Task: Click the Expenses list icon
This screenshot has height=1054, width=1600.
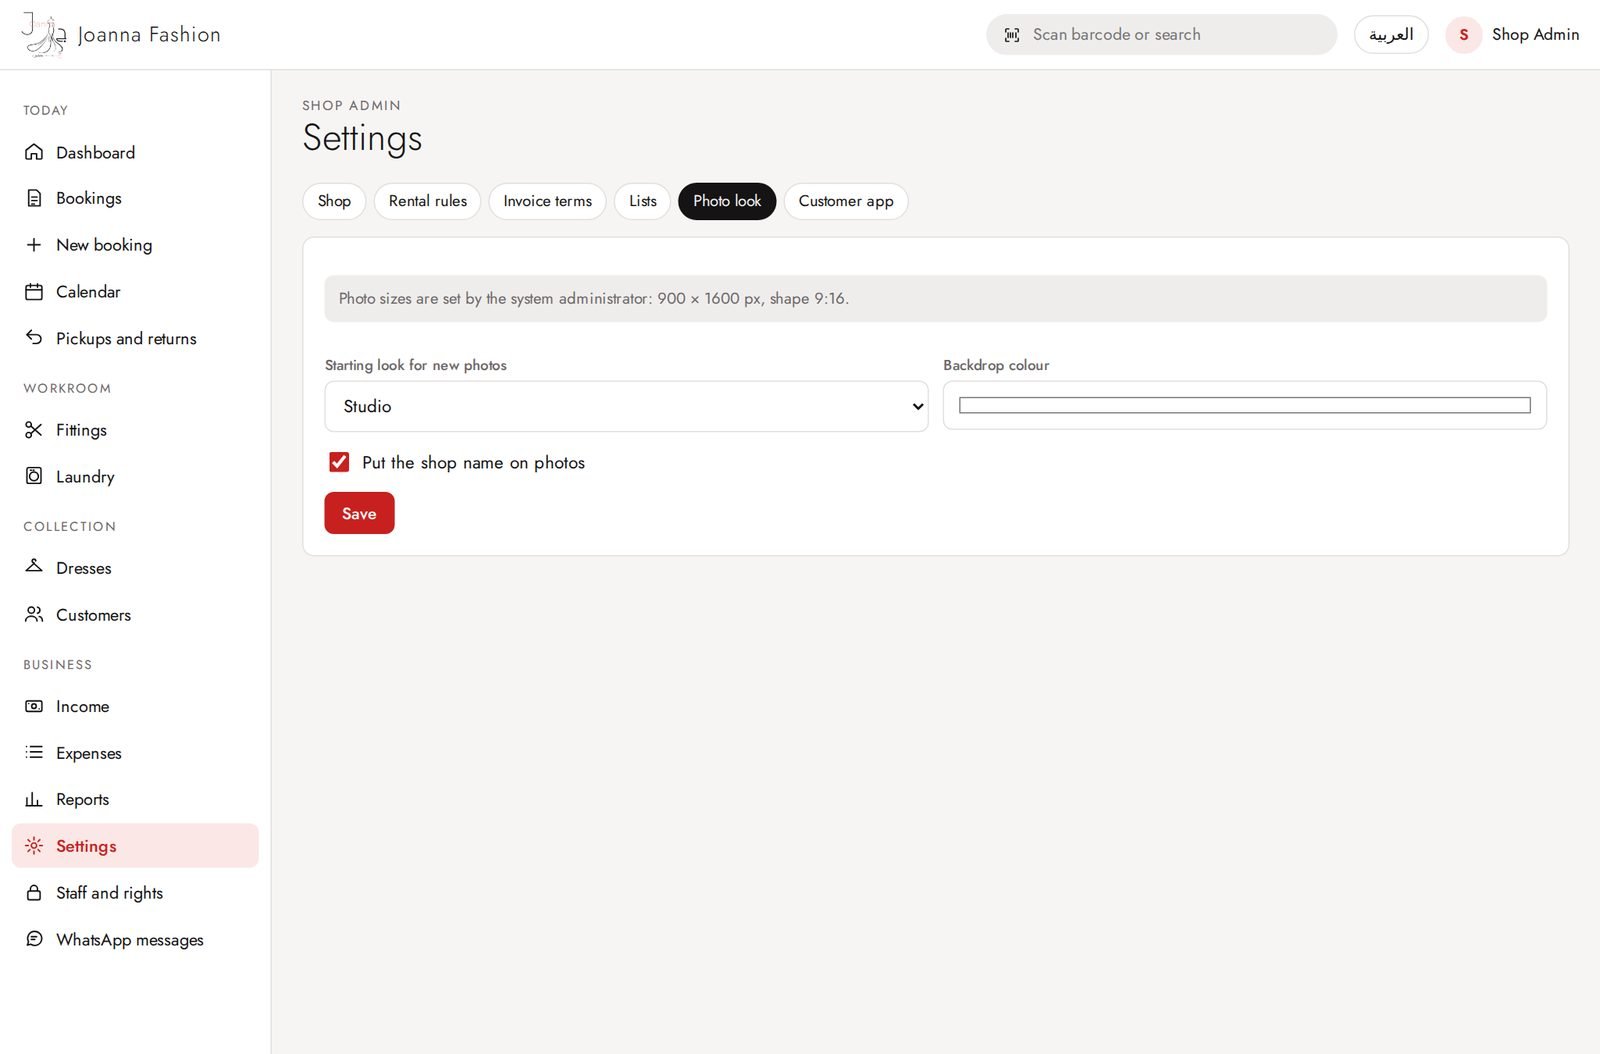Action: point(34,752)
